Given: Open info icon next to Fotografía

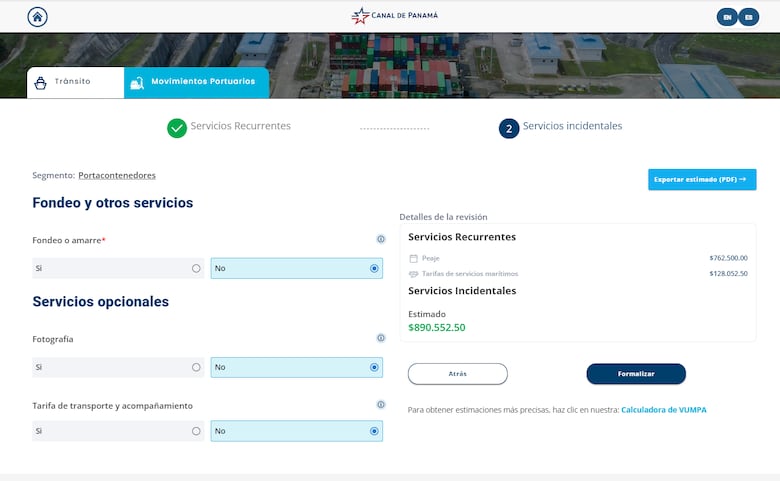Looking at the screenshot, I should pos(381,338).
